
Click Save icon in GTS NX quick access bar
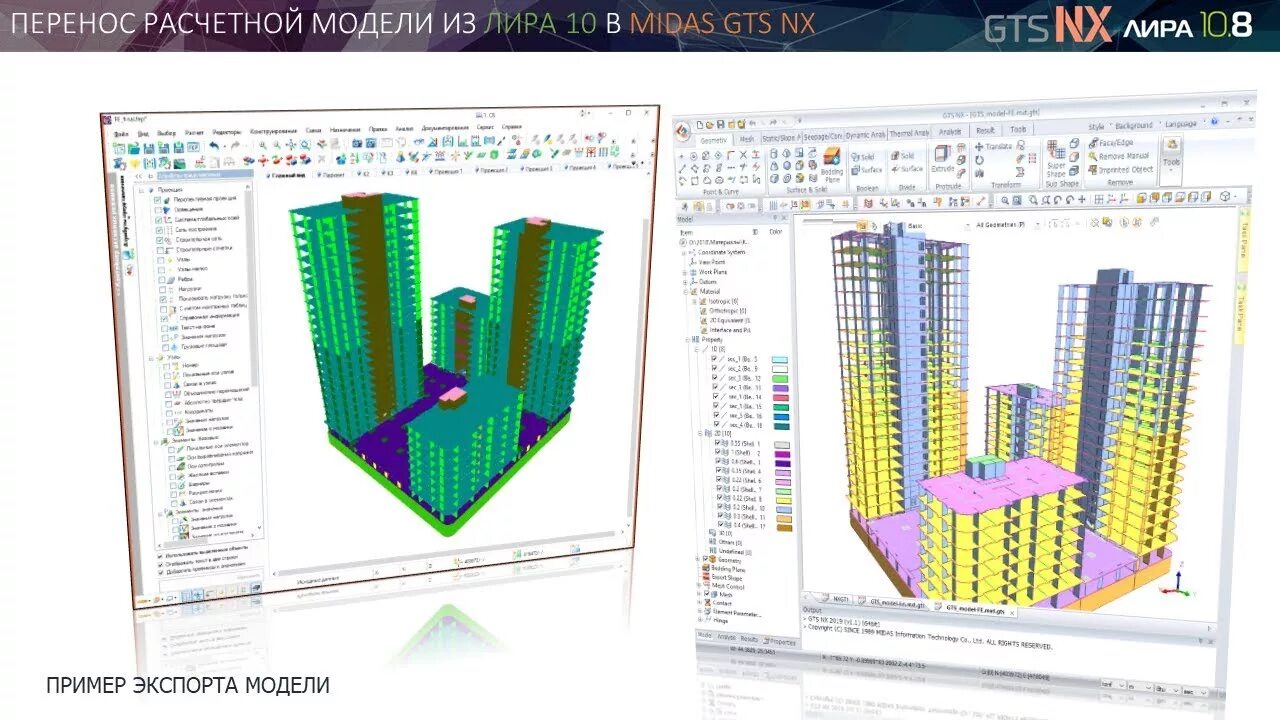721,123
